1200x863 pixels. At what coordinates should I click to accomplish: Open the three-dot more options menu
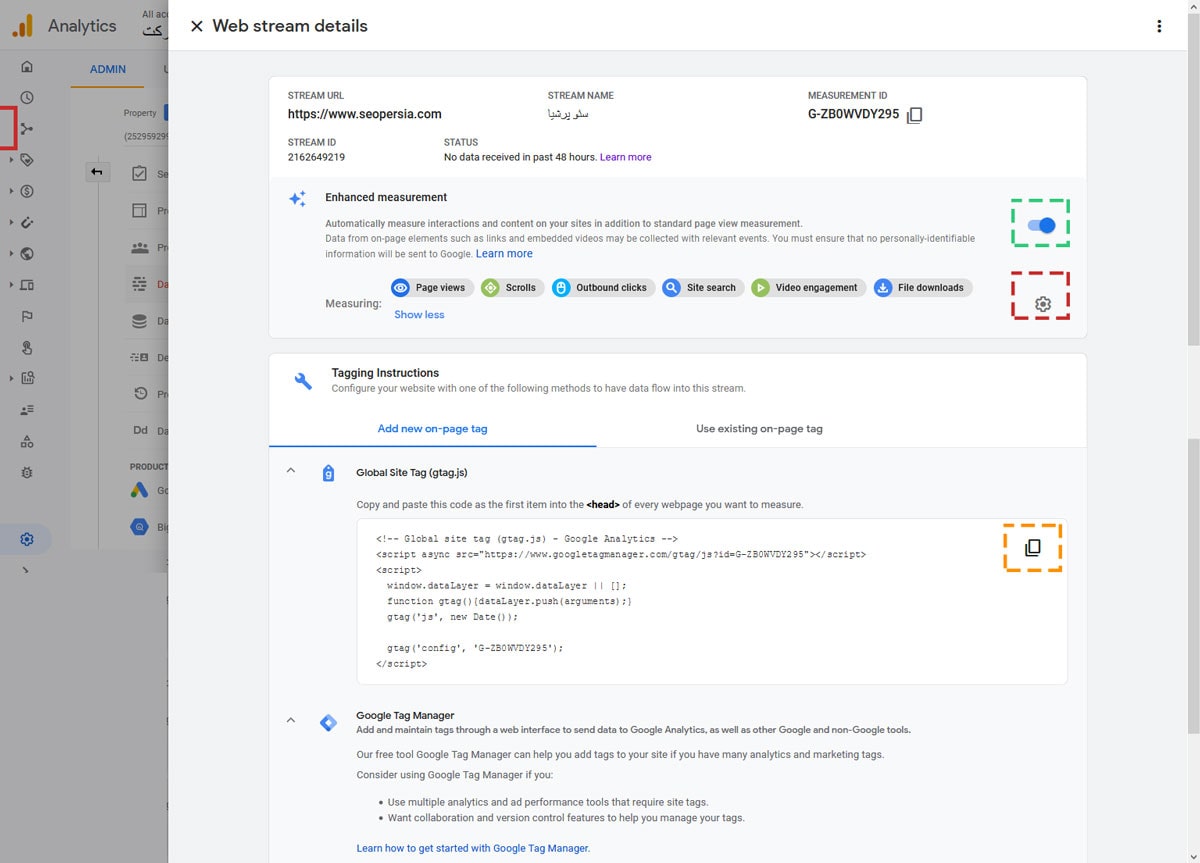[x=1159, y=26]
